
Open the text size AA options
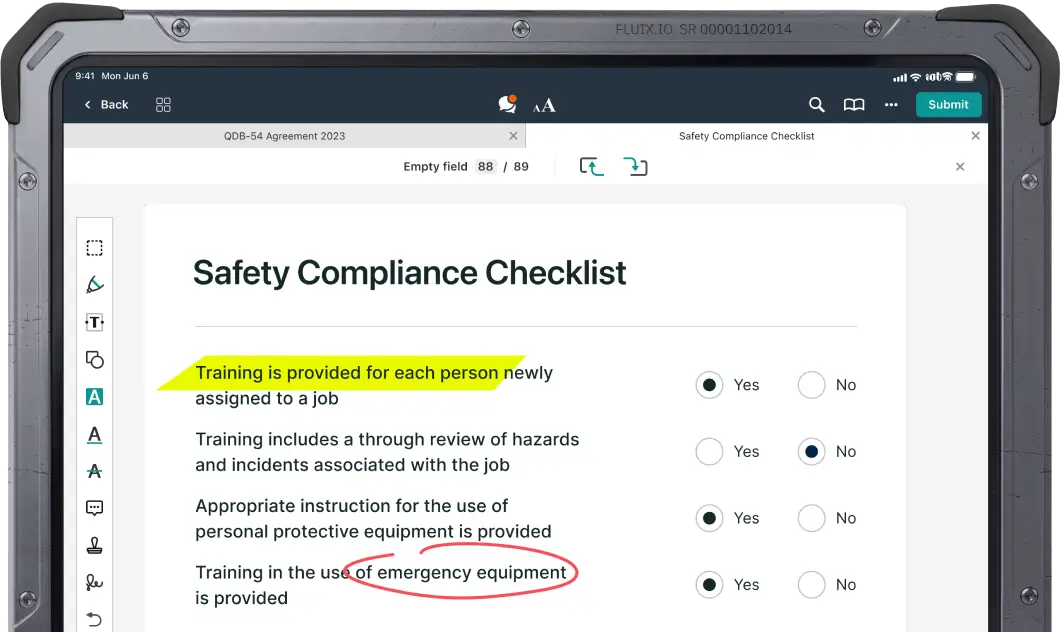(544, 105)
